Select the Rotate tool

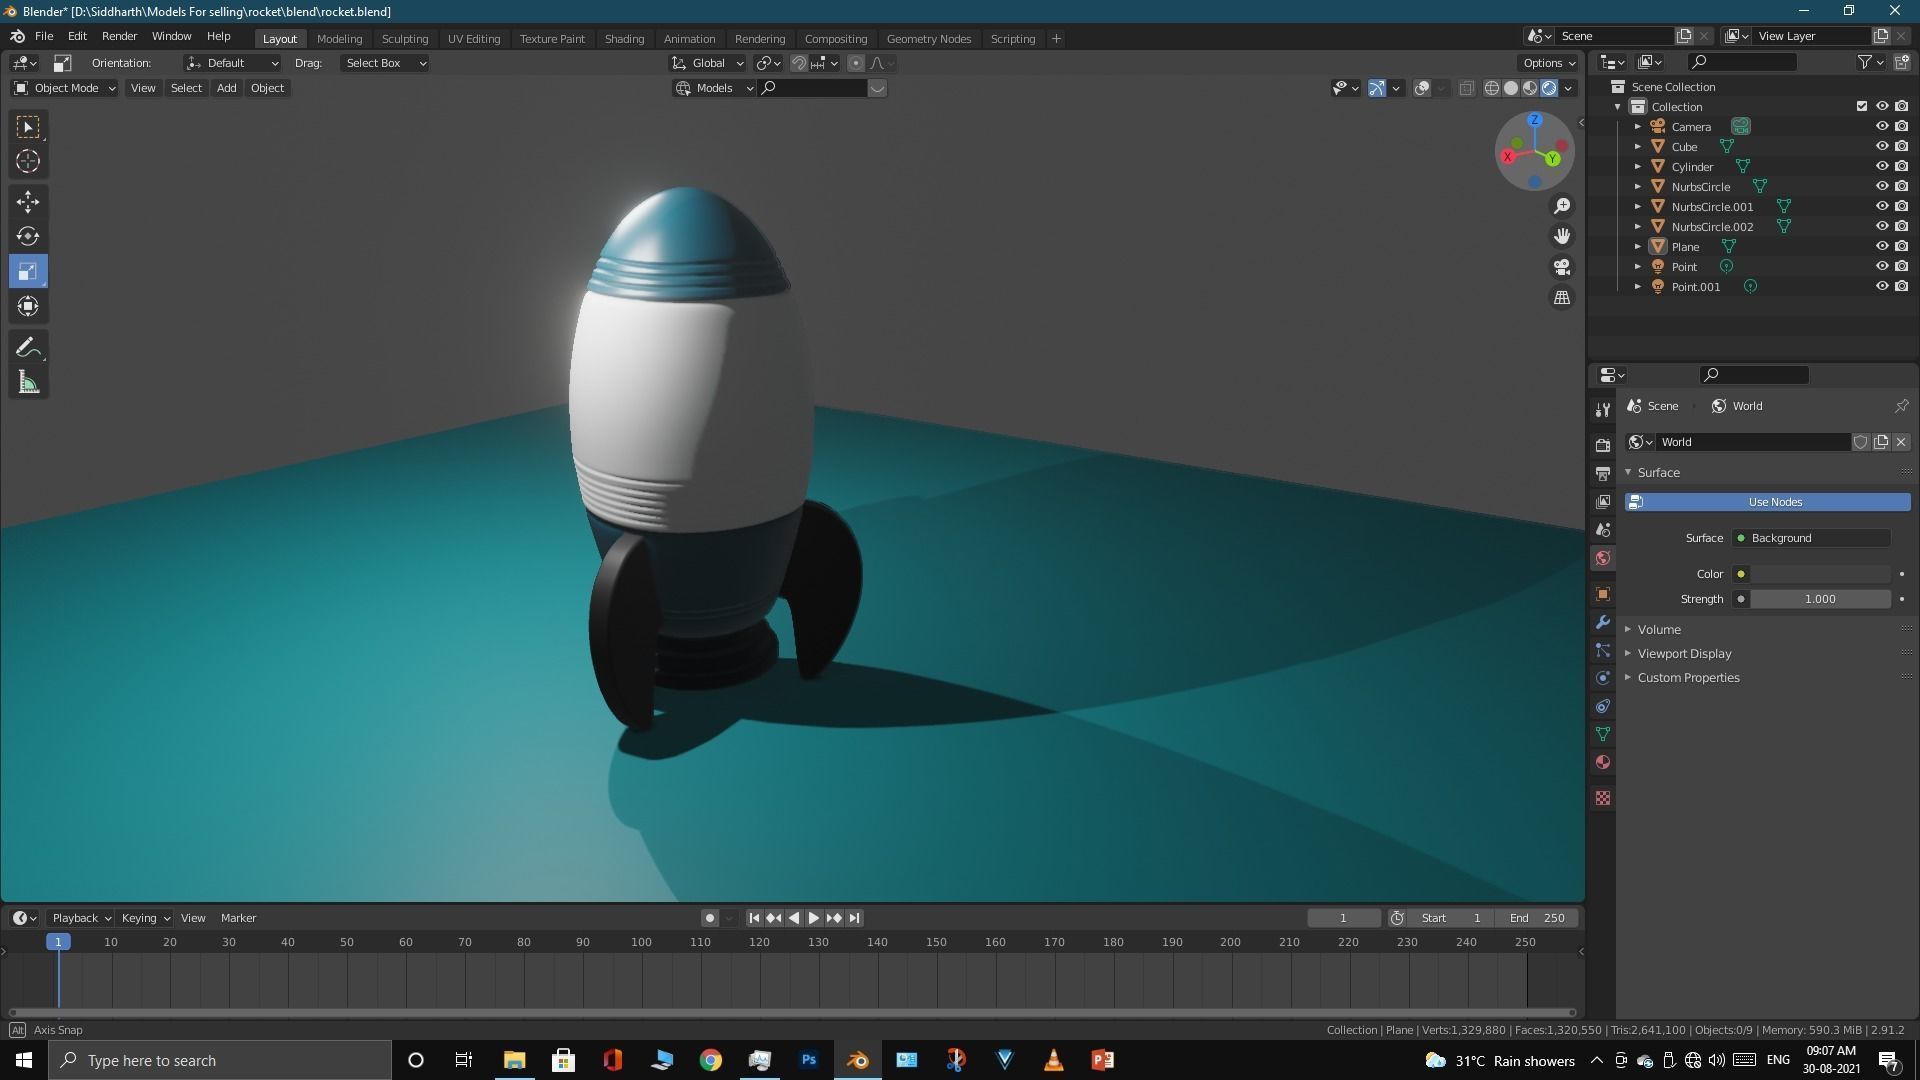pyautogui.click(x=28, y=237)
